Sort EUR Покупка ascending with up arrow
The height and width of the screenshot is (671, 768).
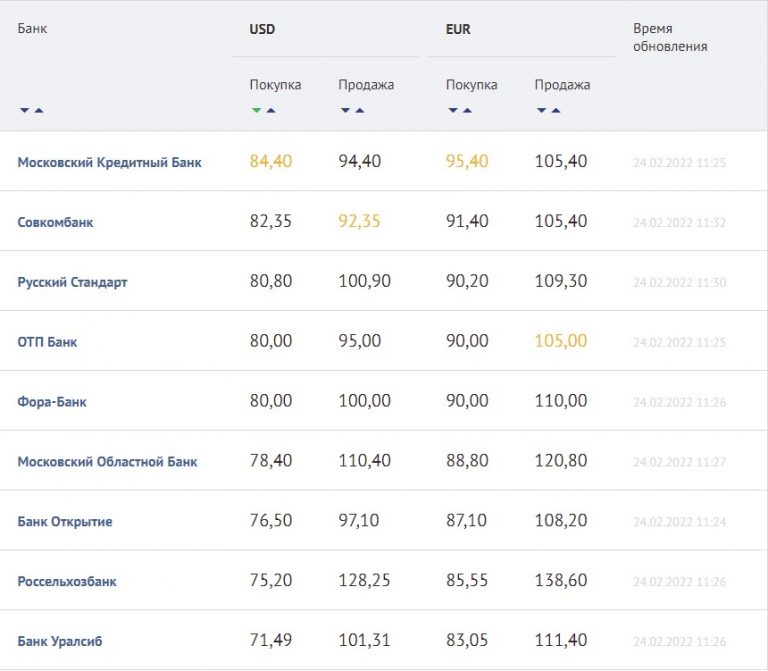tap(468, 110)
